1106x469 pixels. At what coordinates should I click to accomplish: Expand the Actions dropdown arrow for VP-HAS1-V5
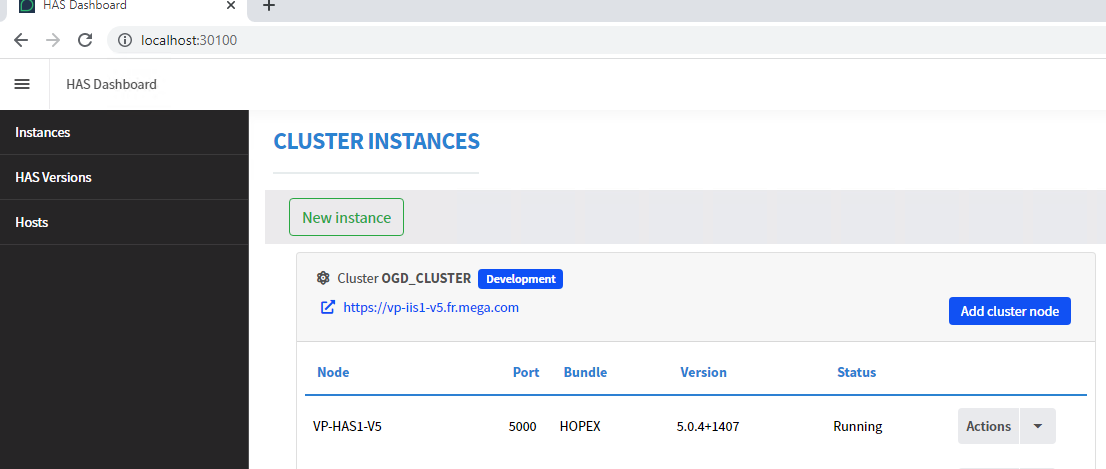(1038, 426)
